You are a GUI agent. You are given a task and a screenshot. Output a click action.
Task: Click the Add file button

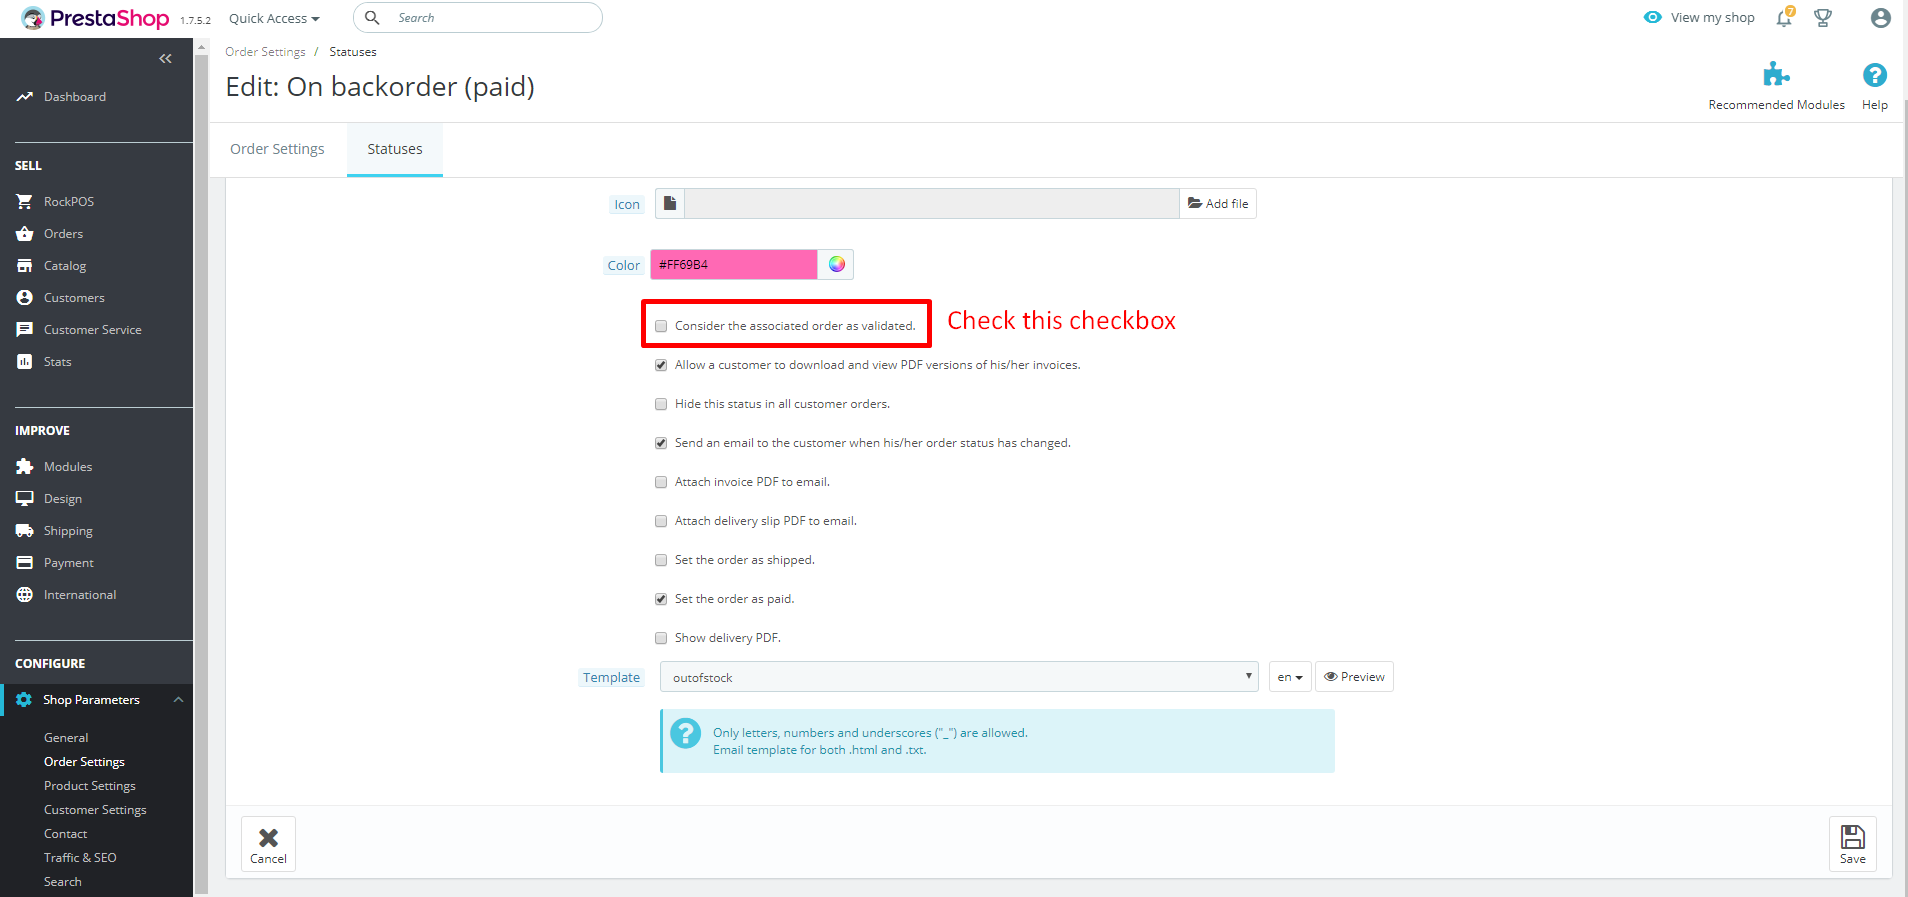coord(1218,204)
